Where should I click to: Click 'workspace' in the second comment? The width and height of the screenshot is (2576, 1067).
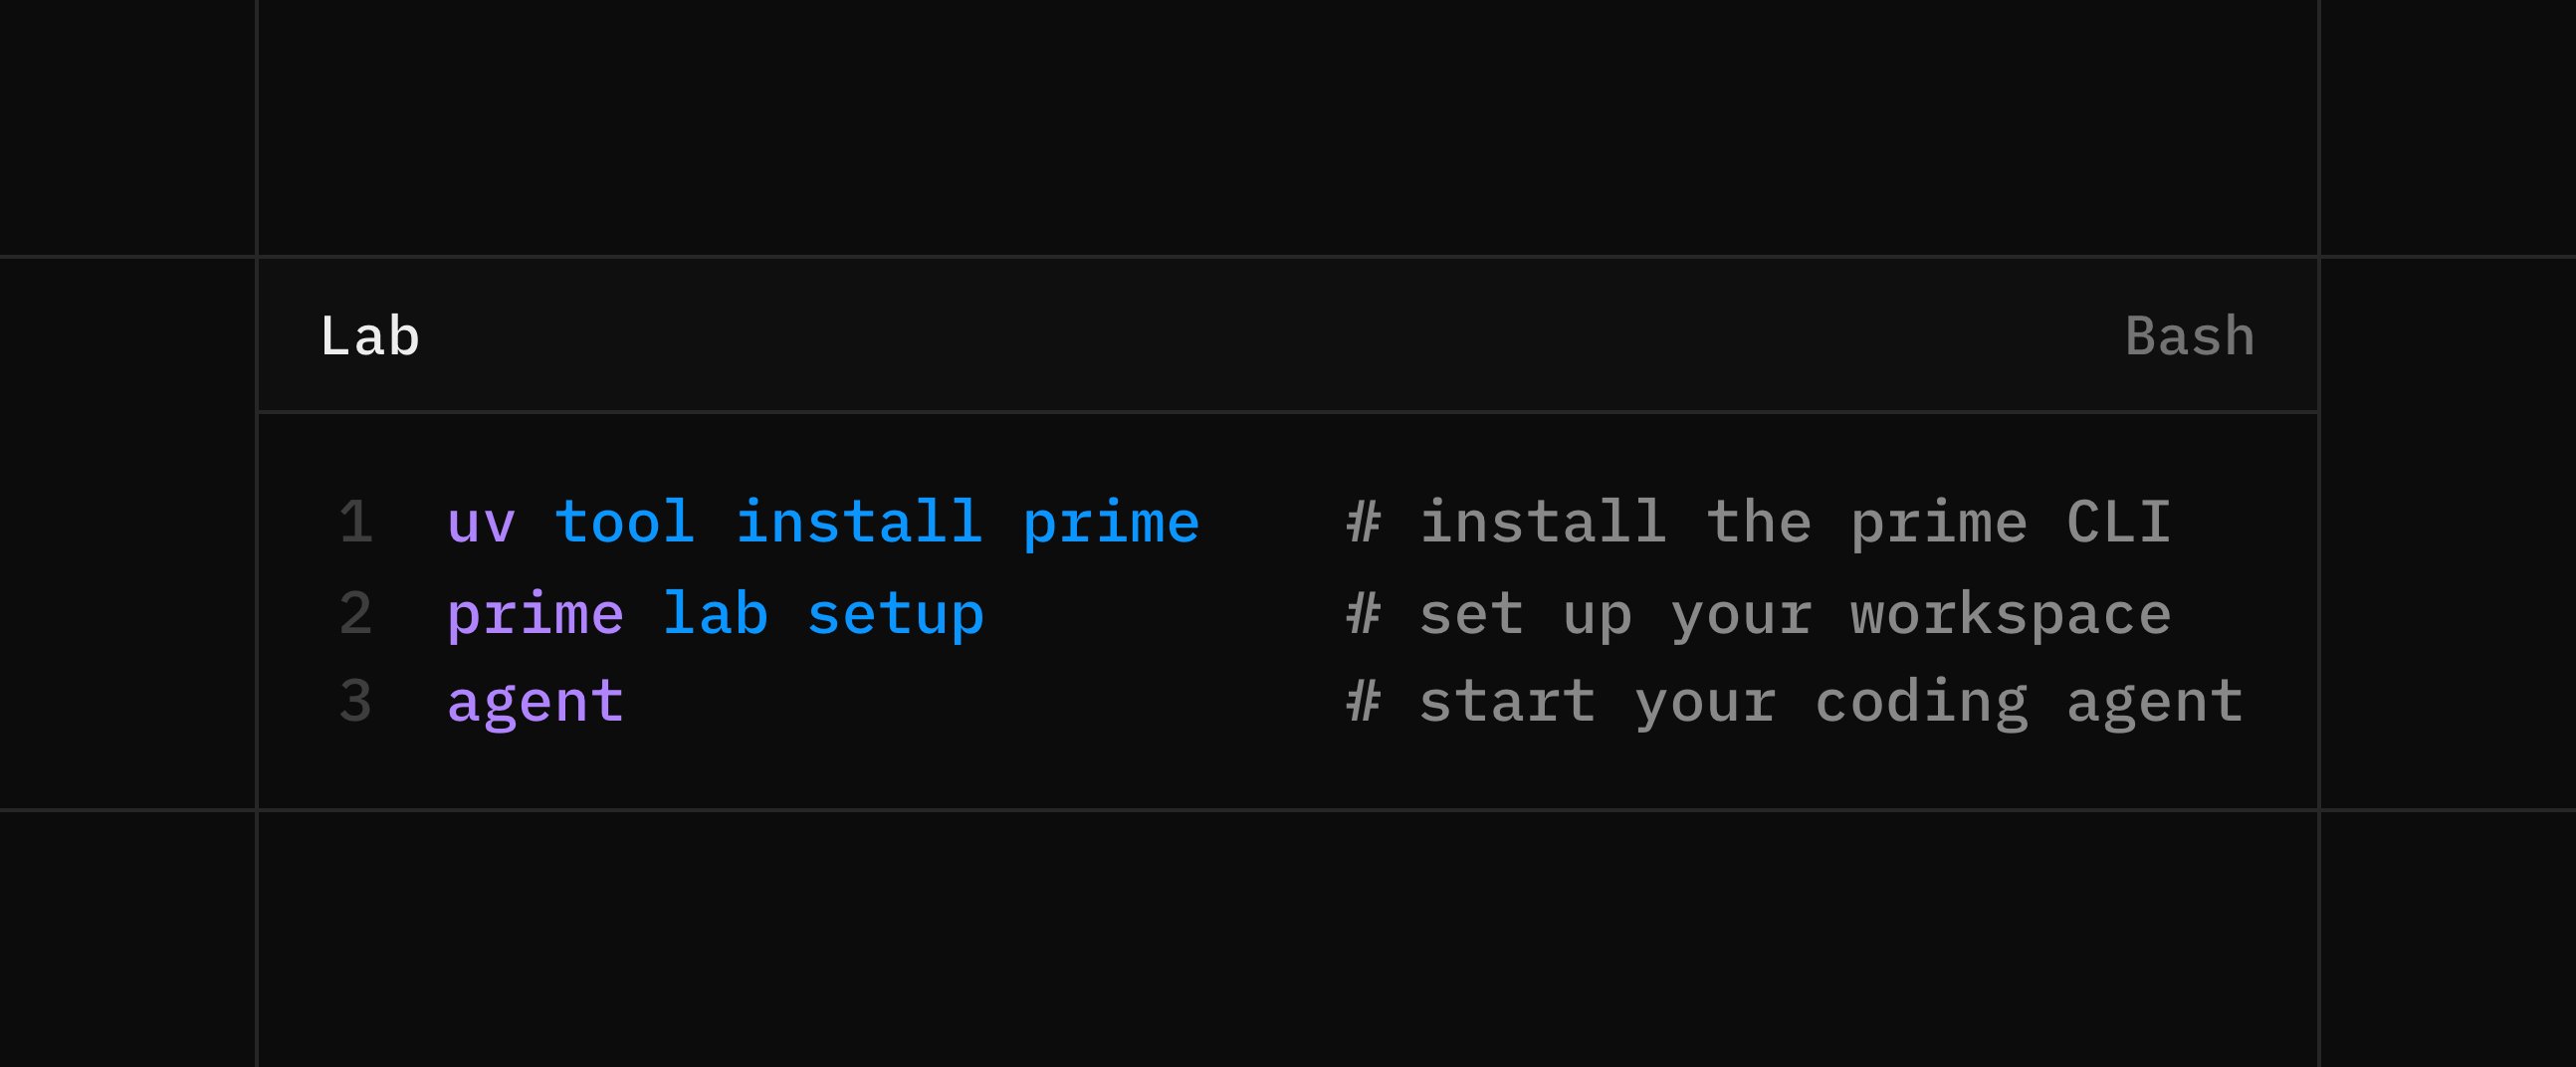click(2010, 613)
